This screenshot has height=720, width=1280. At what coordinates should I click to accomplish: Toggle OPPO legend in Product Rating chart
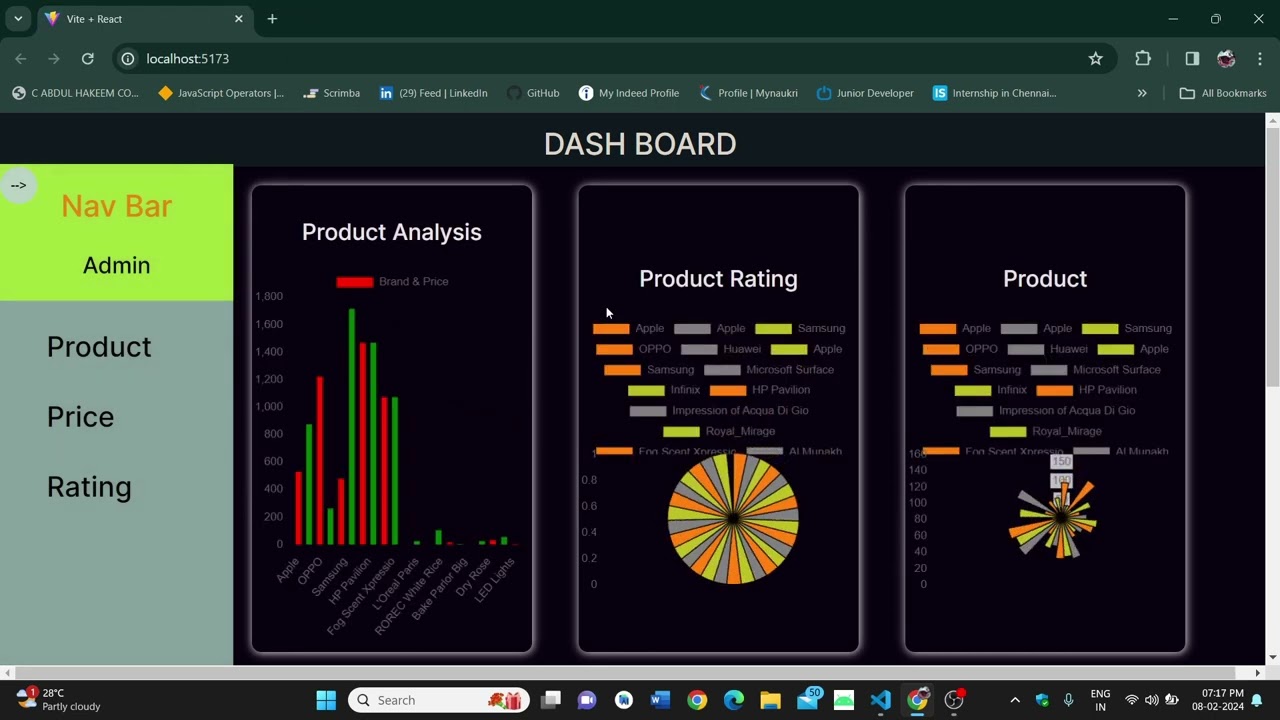click(x=634, y=349)
